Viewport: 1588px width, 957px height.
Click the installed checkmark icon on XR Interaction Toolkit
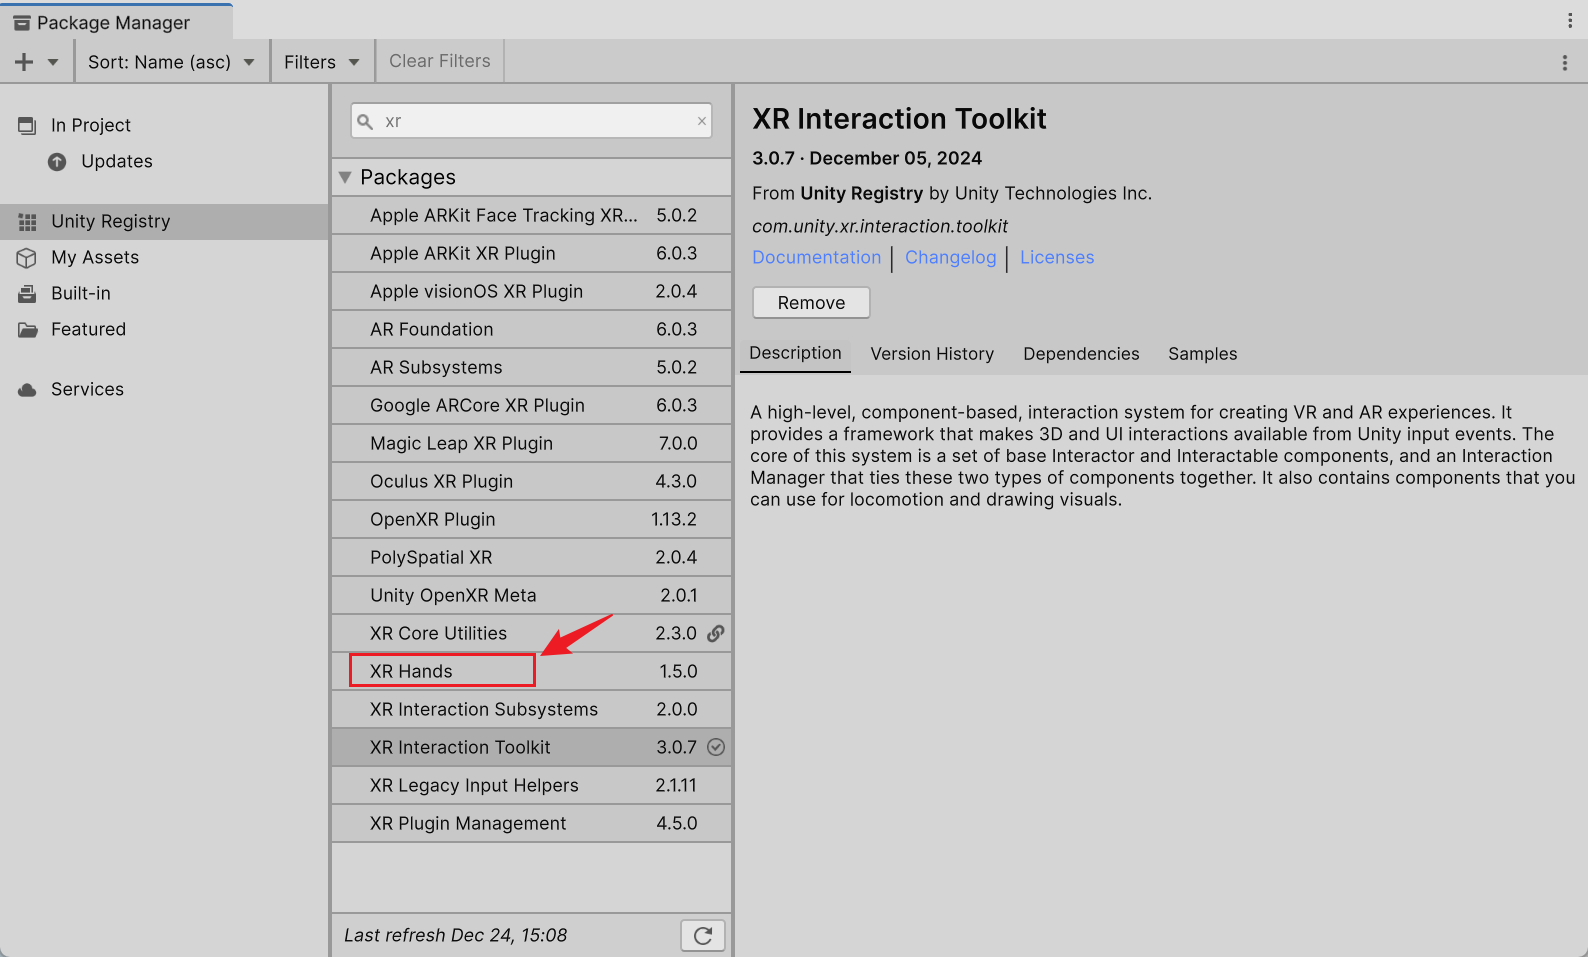716,747
